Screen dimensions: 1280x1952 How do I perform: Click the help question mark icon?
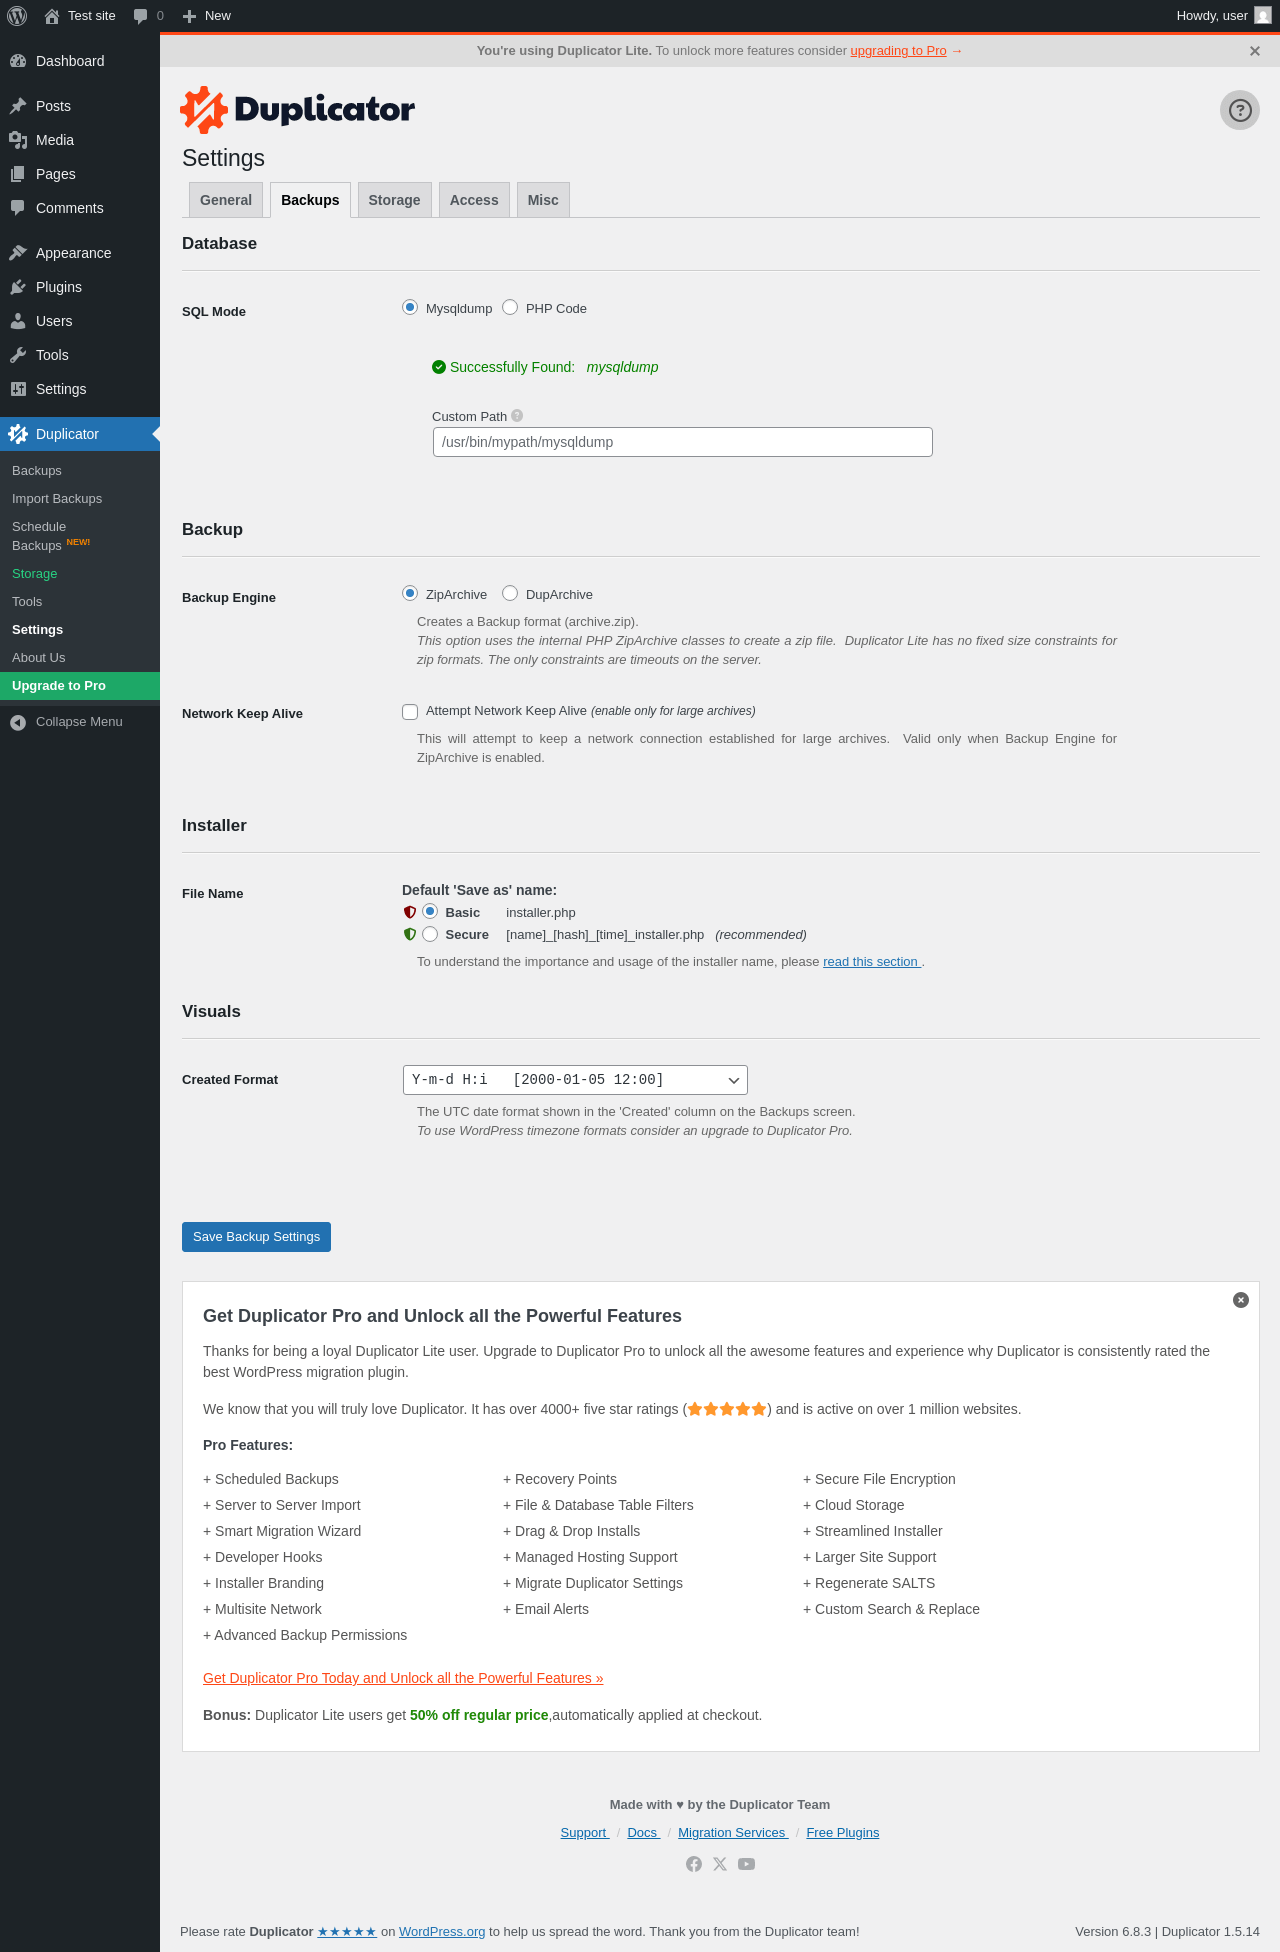point(1239,110)
